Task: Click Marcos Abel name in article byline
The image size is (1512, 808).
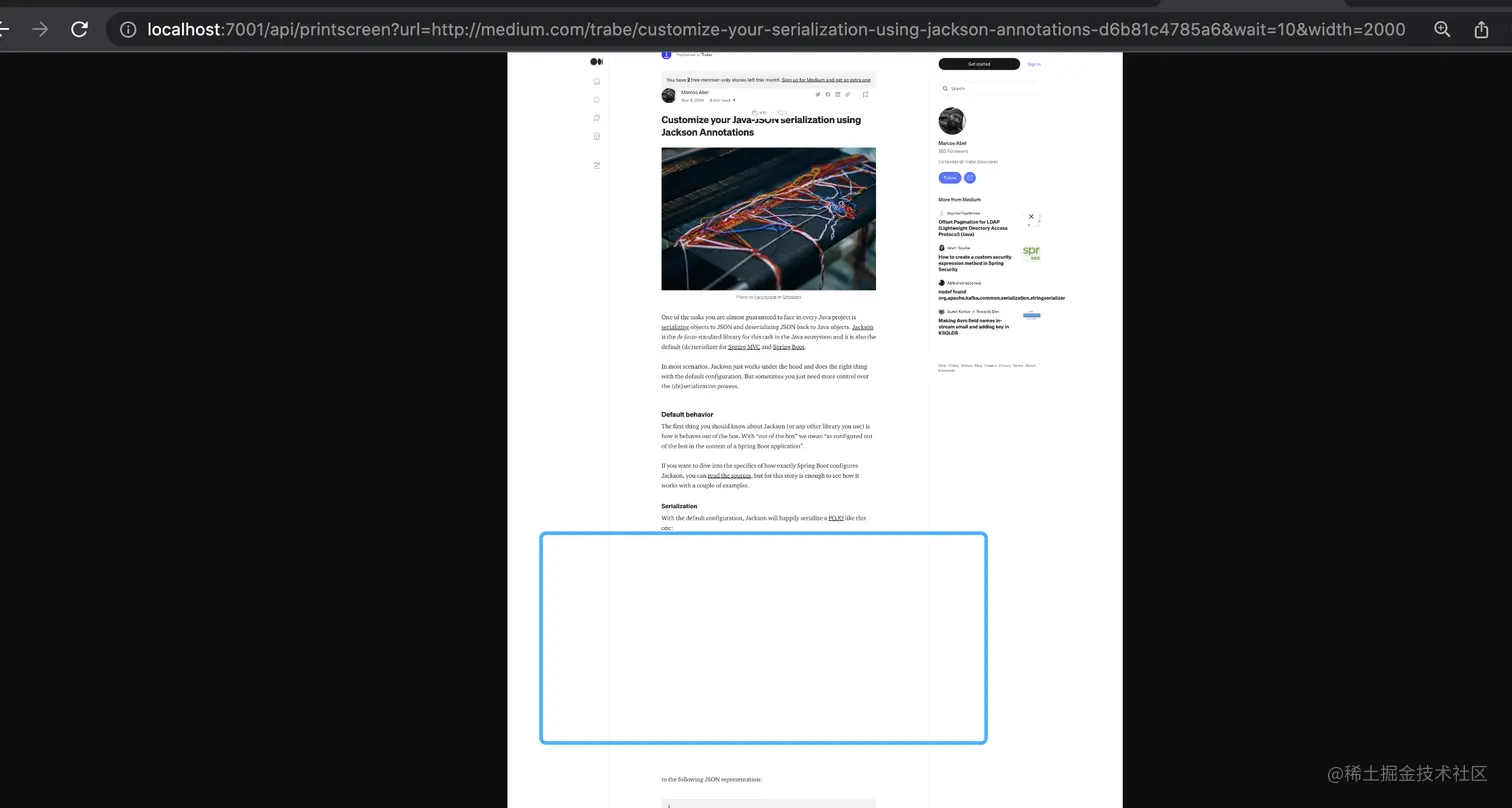Action: point(695,92)
